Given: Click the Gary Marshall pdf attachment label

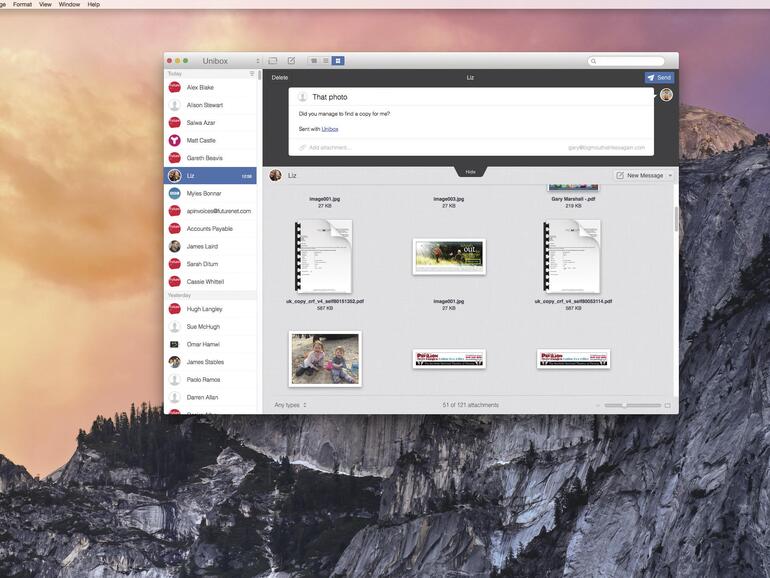Looking at the screenshot, I should [573, 199].
